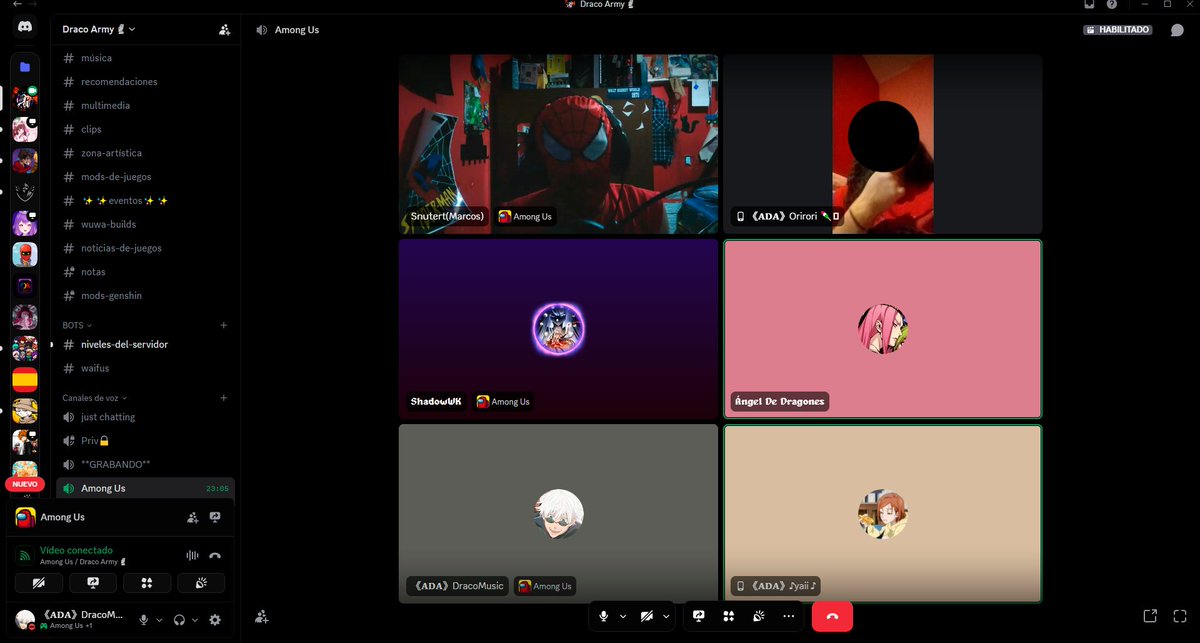1200x643 pixels.
Task: Toggle camera button in voice connection panel
Action: tap(39, 583)
